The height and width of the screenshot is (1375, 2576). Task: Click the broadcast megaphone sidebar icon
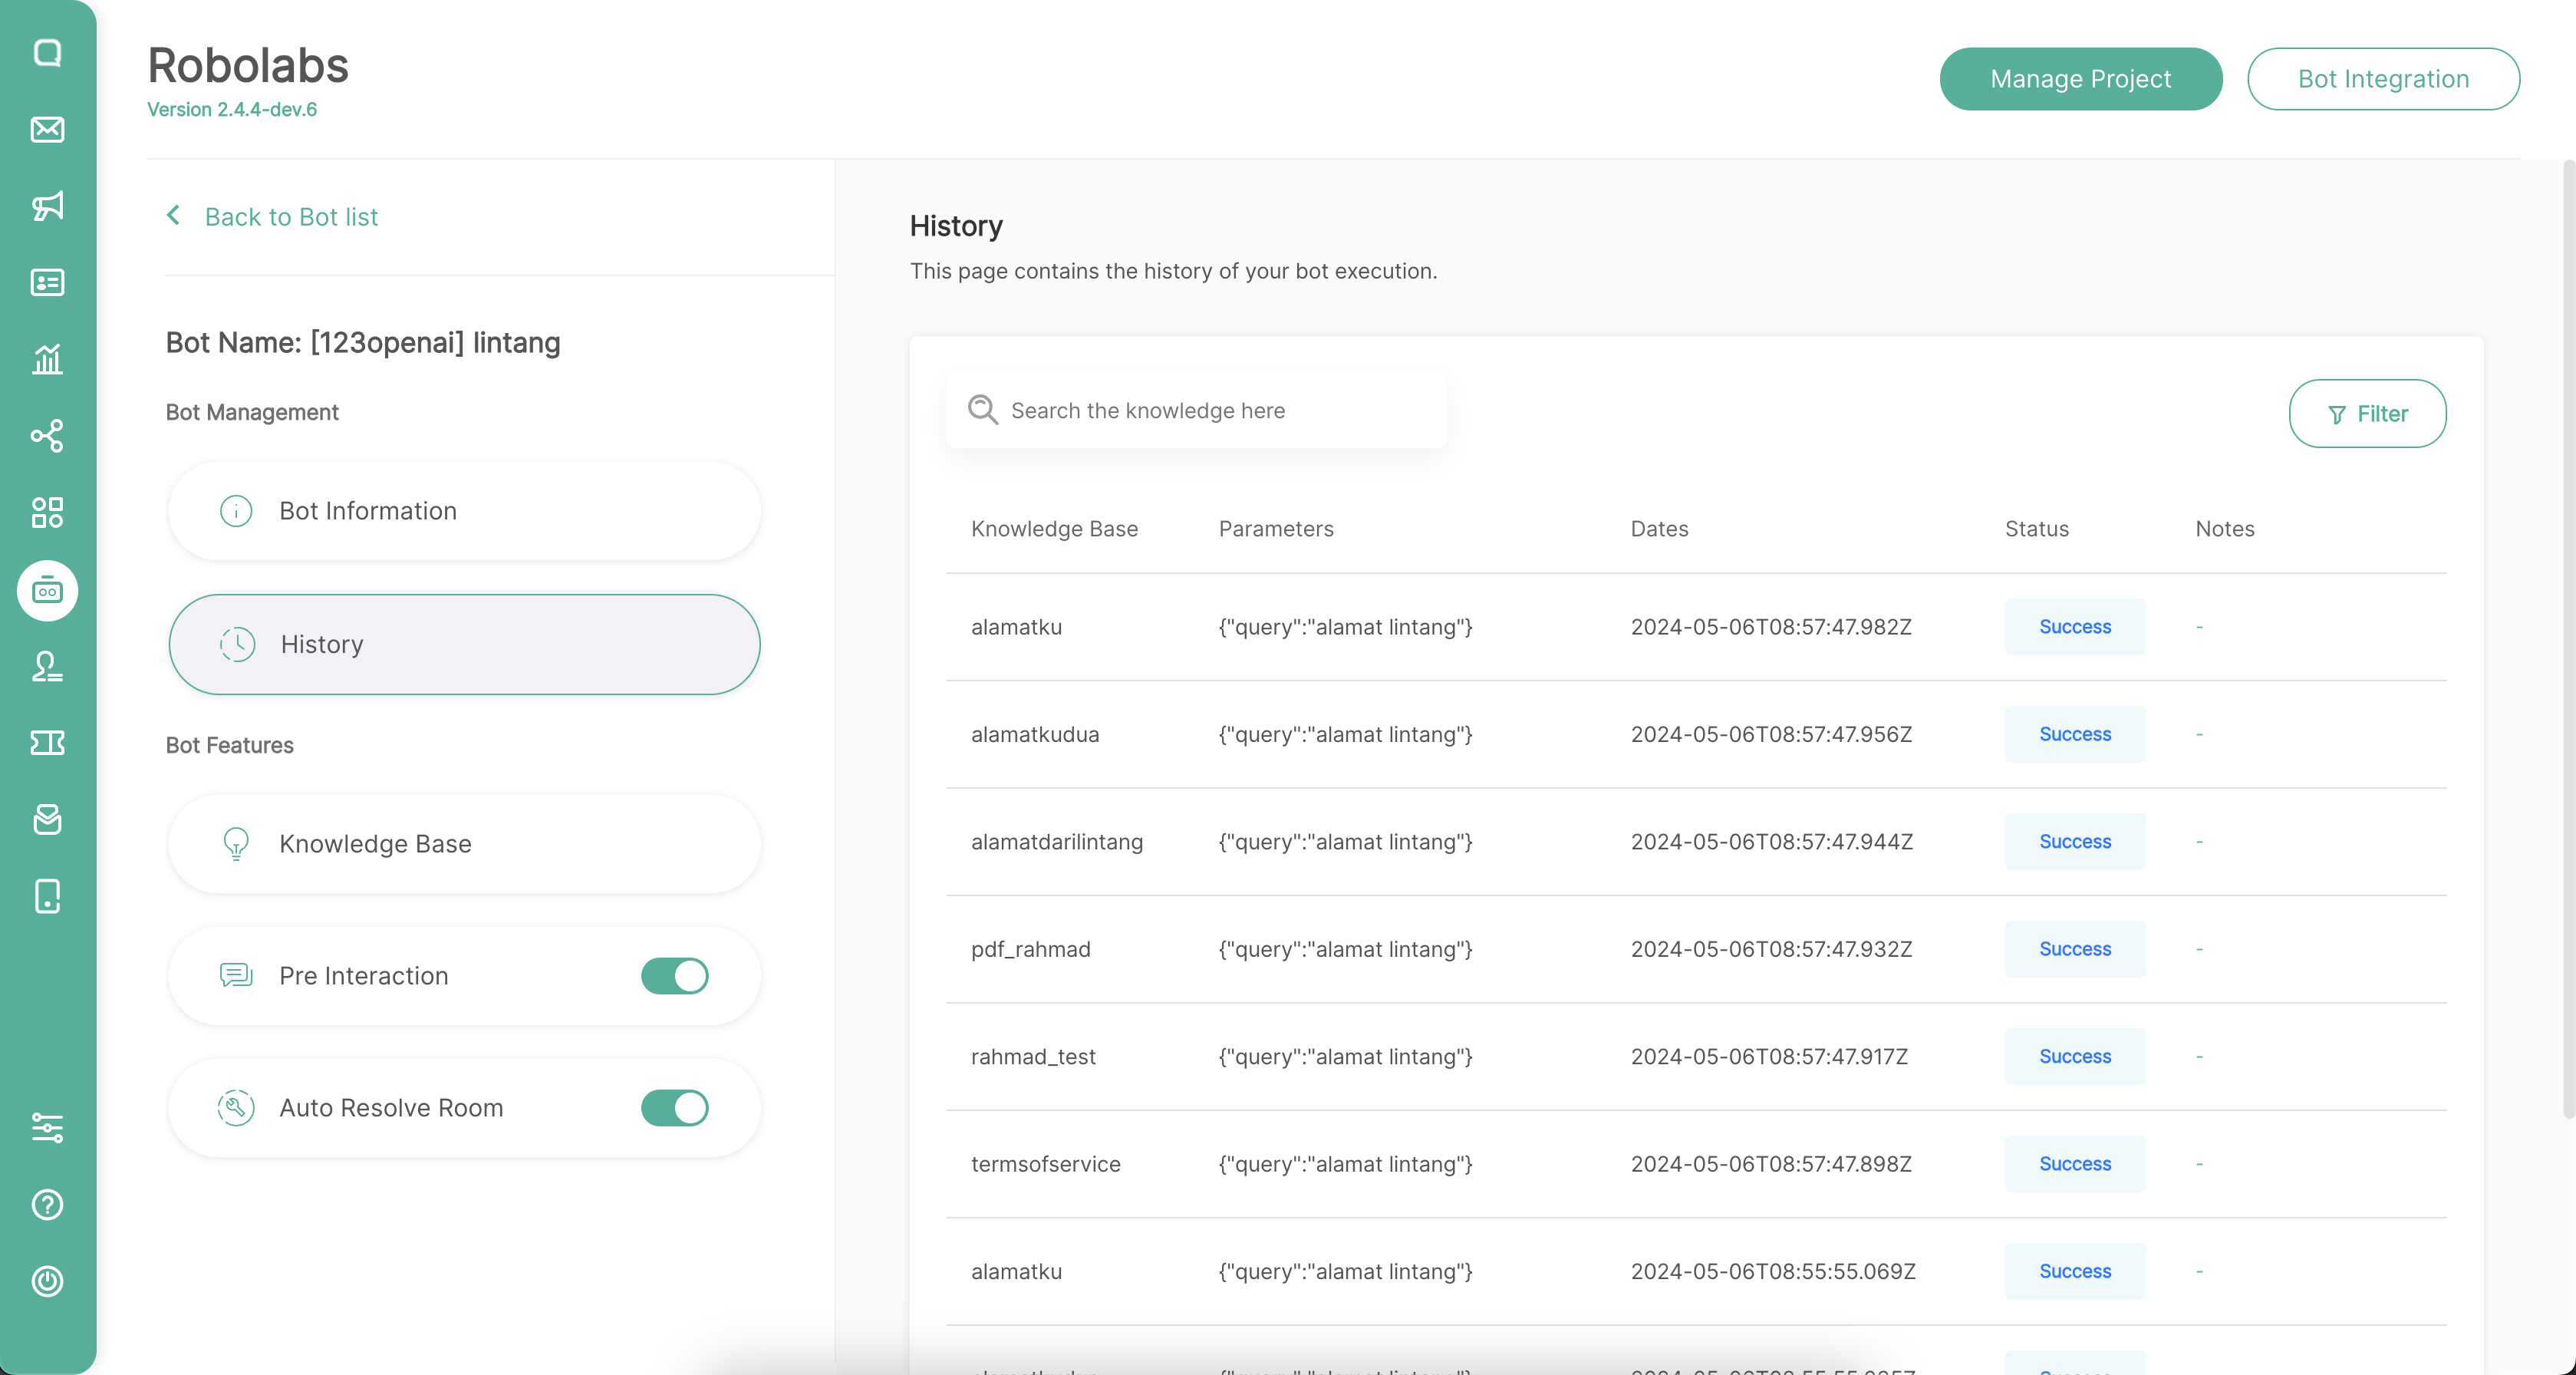[47, 206]
